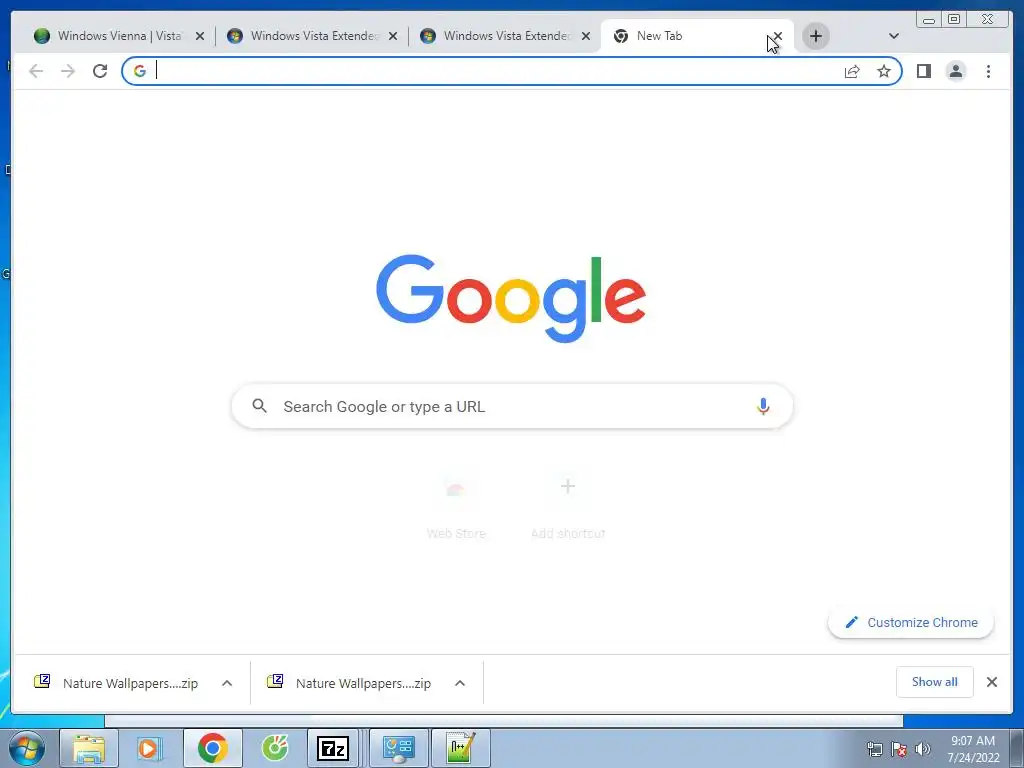Viewport: 1024px width, 768px height.
Task: Open the green notepad app in taskbar
Action: [x=460, y=748]
